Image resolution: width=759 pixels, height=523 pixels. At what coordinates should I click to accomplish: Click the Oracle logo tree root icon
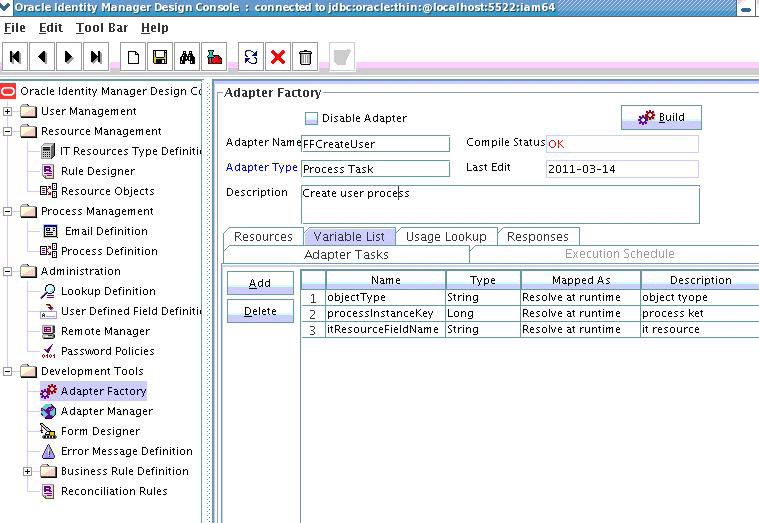tap(8, 91)
